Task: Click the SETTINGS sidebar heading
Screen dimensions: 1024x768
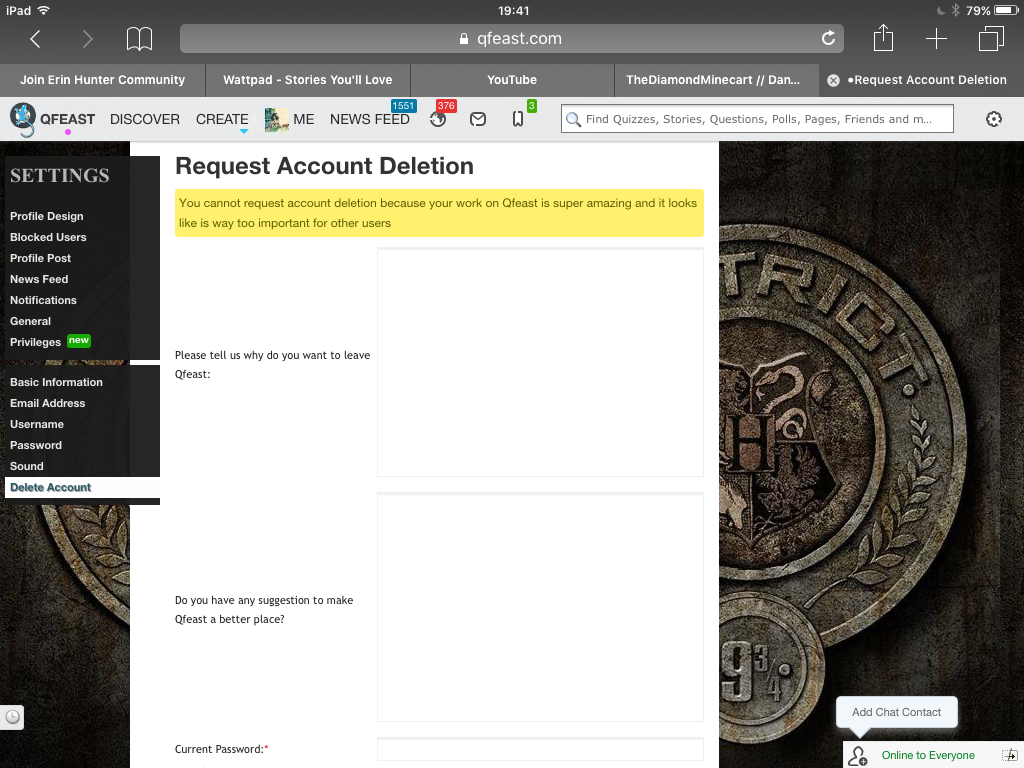Action: coord(59,175)
